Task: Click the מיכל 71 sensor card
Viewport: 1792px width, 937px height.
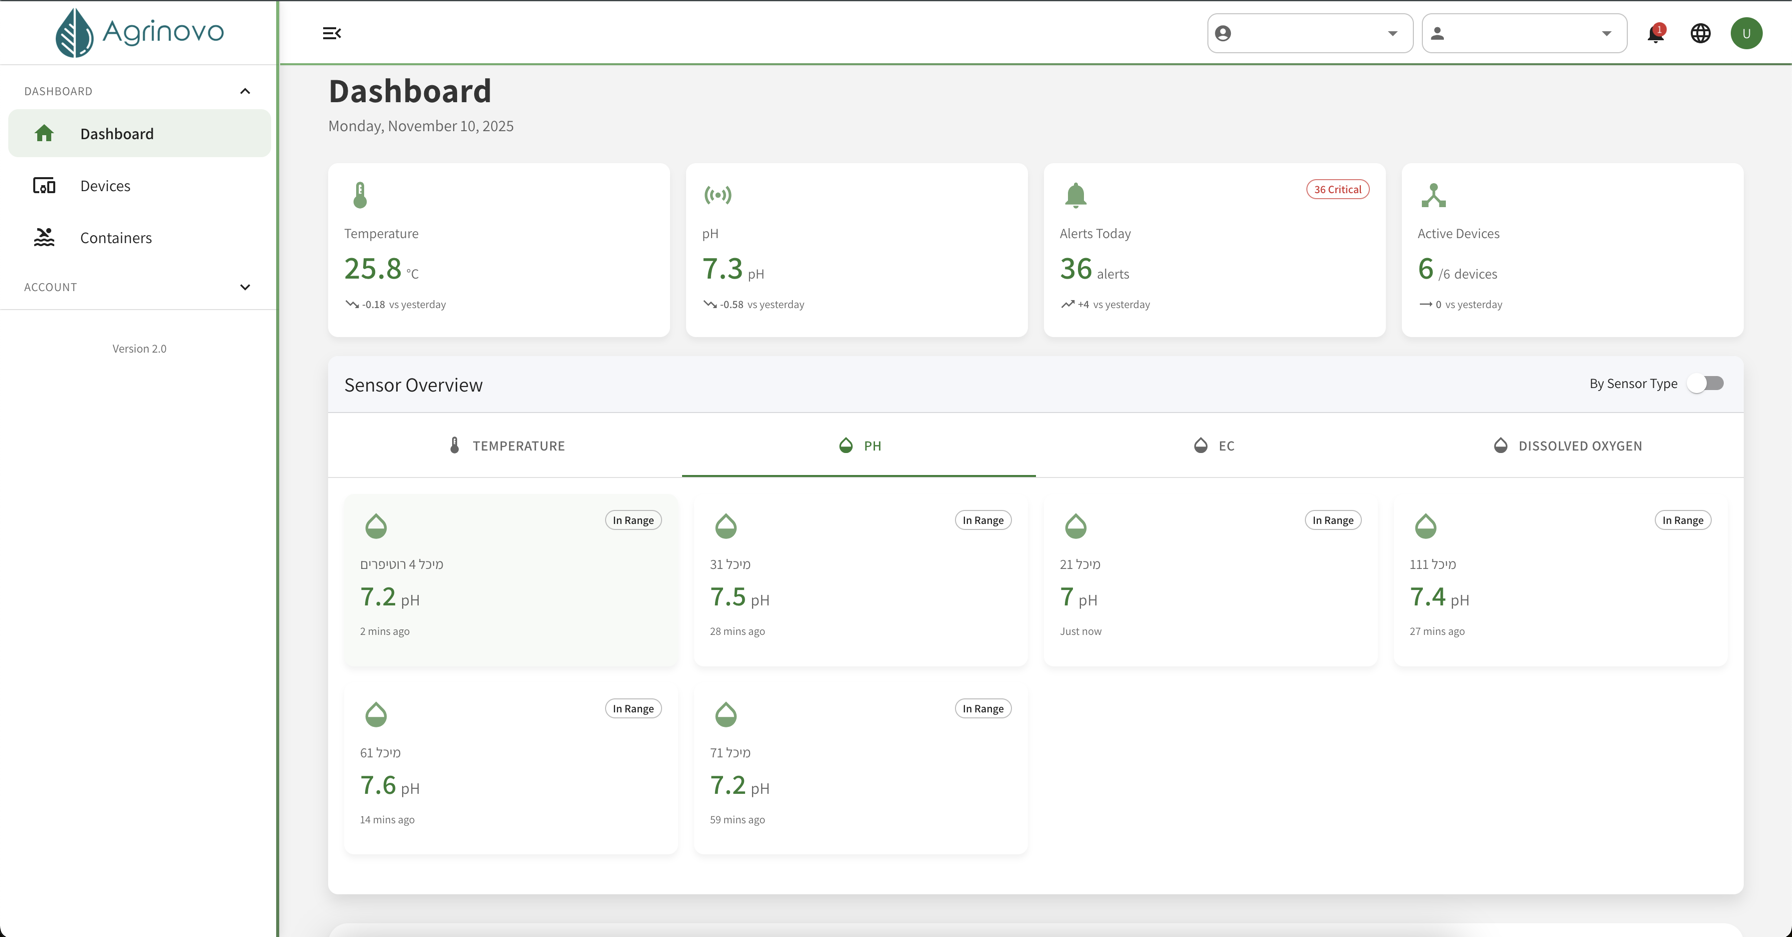Action: [x=860, y=768]
